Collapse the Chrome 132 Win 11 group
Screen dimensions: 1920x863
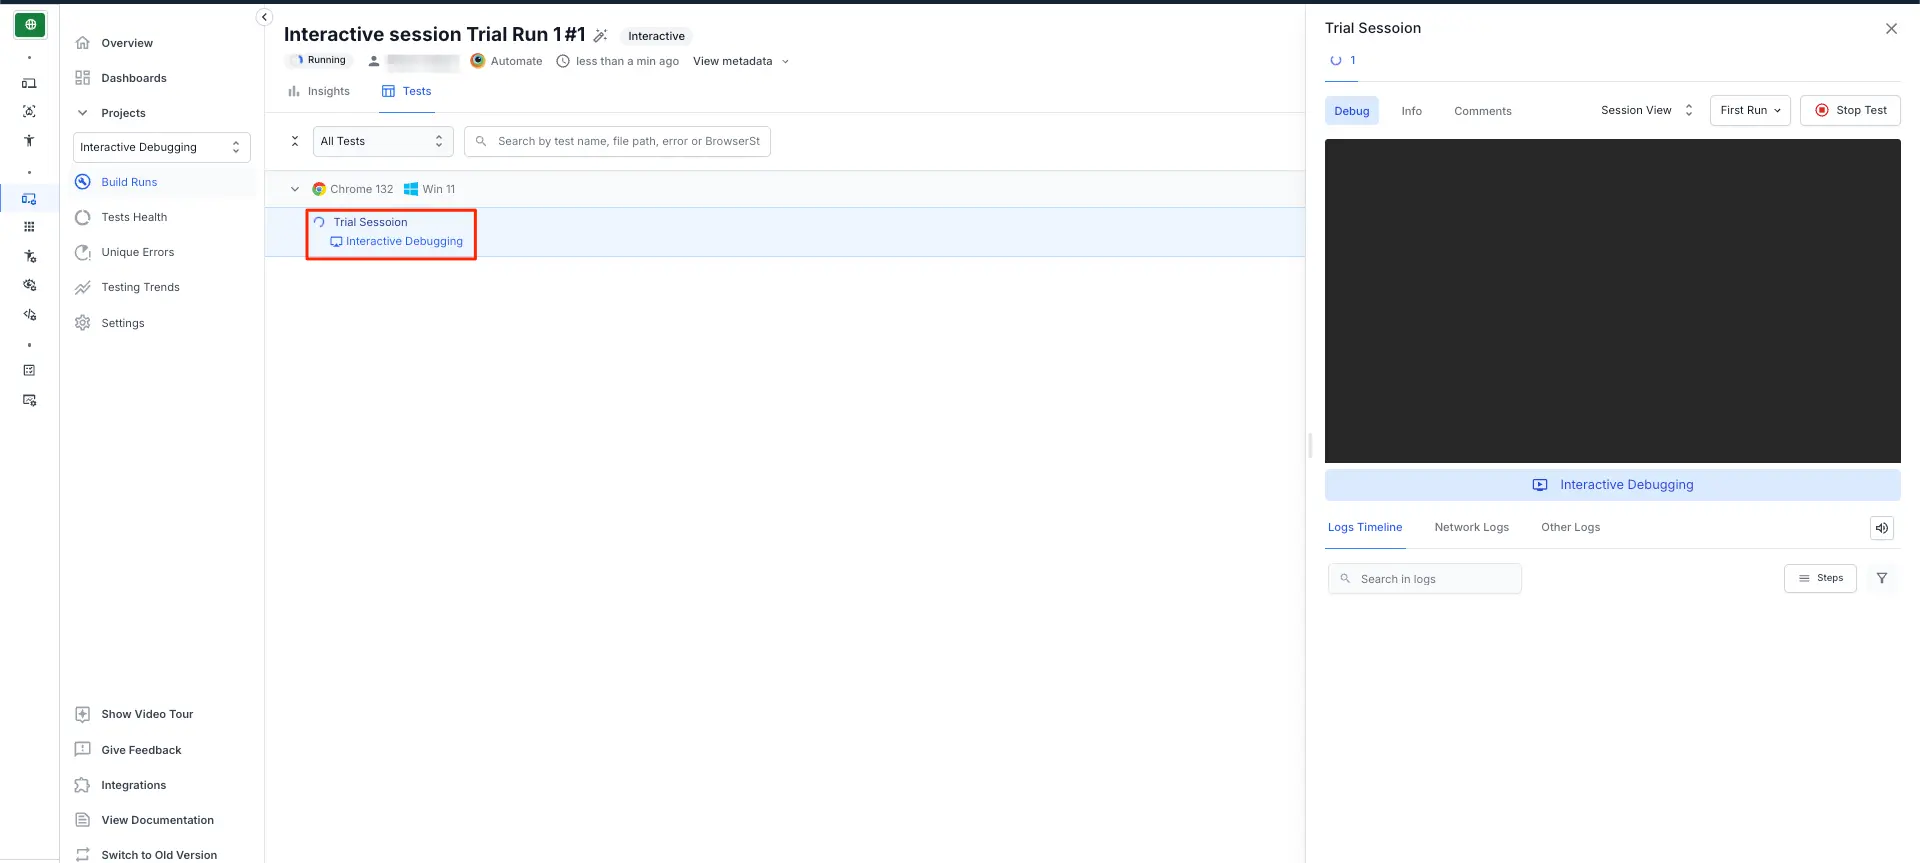(x=295, y=189)
